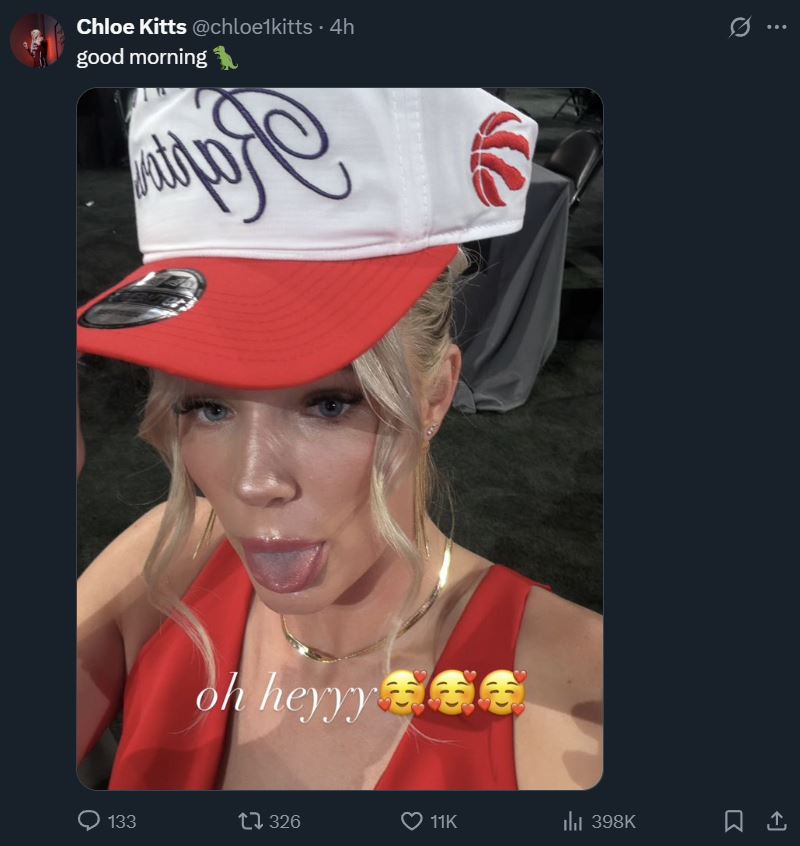This screenshot has height=846, width=800.
Task: Click the Chloe Kitts display name
Action: [x=131, y=26]
